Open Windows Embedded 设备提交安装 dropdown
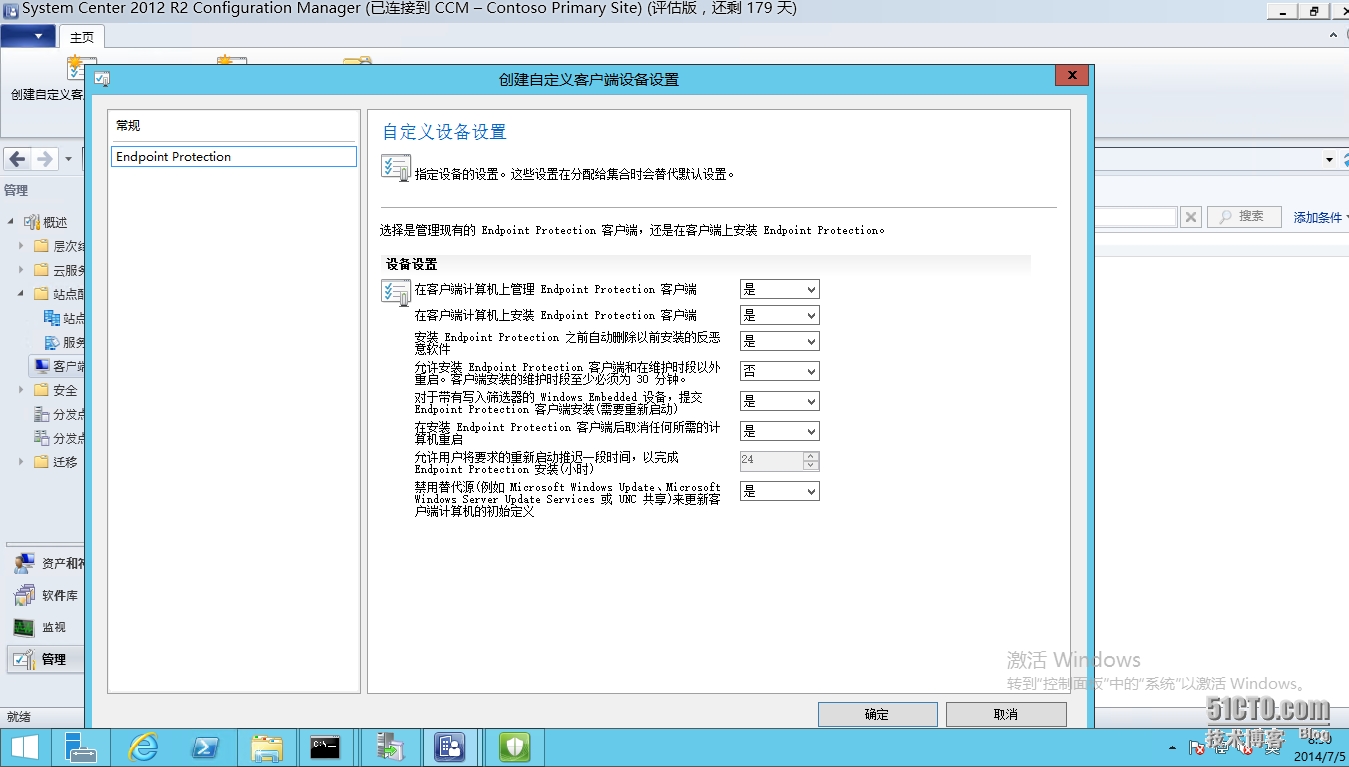The width and height of the screenshot is (1349, 767). (x=779, y=401)
